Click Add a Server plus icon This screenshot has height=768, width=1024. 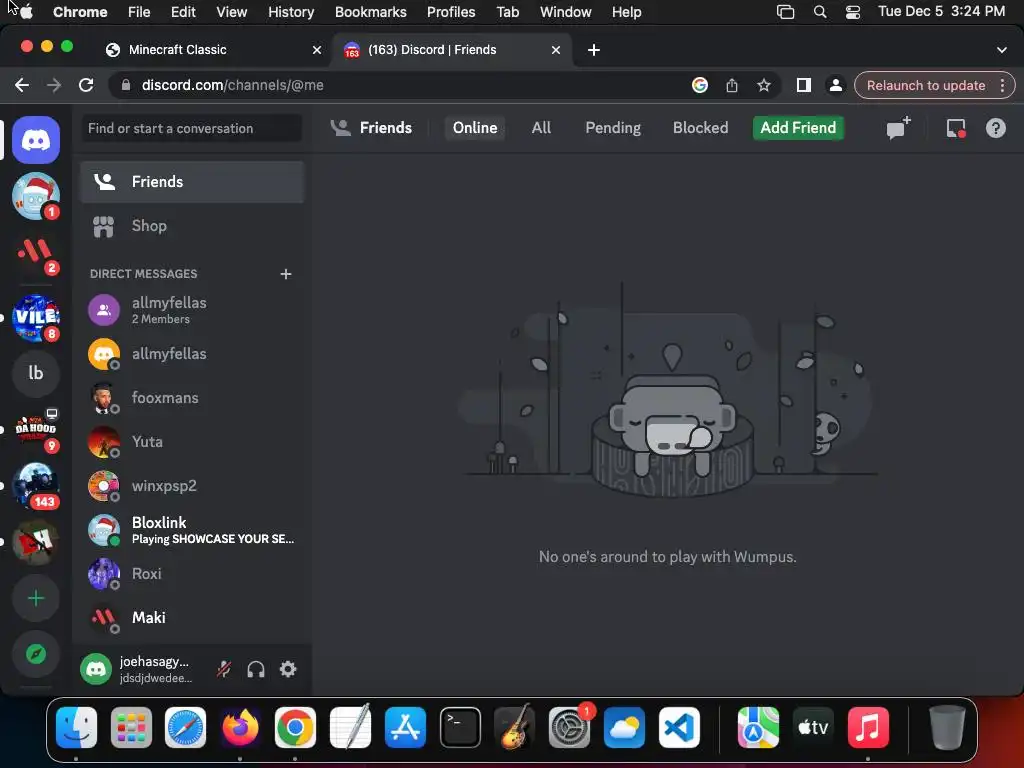(36, 598)
